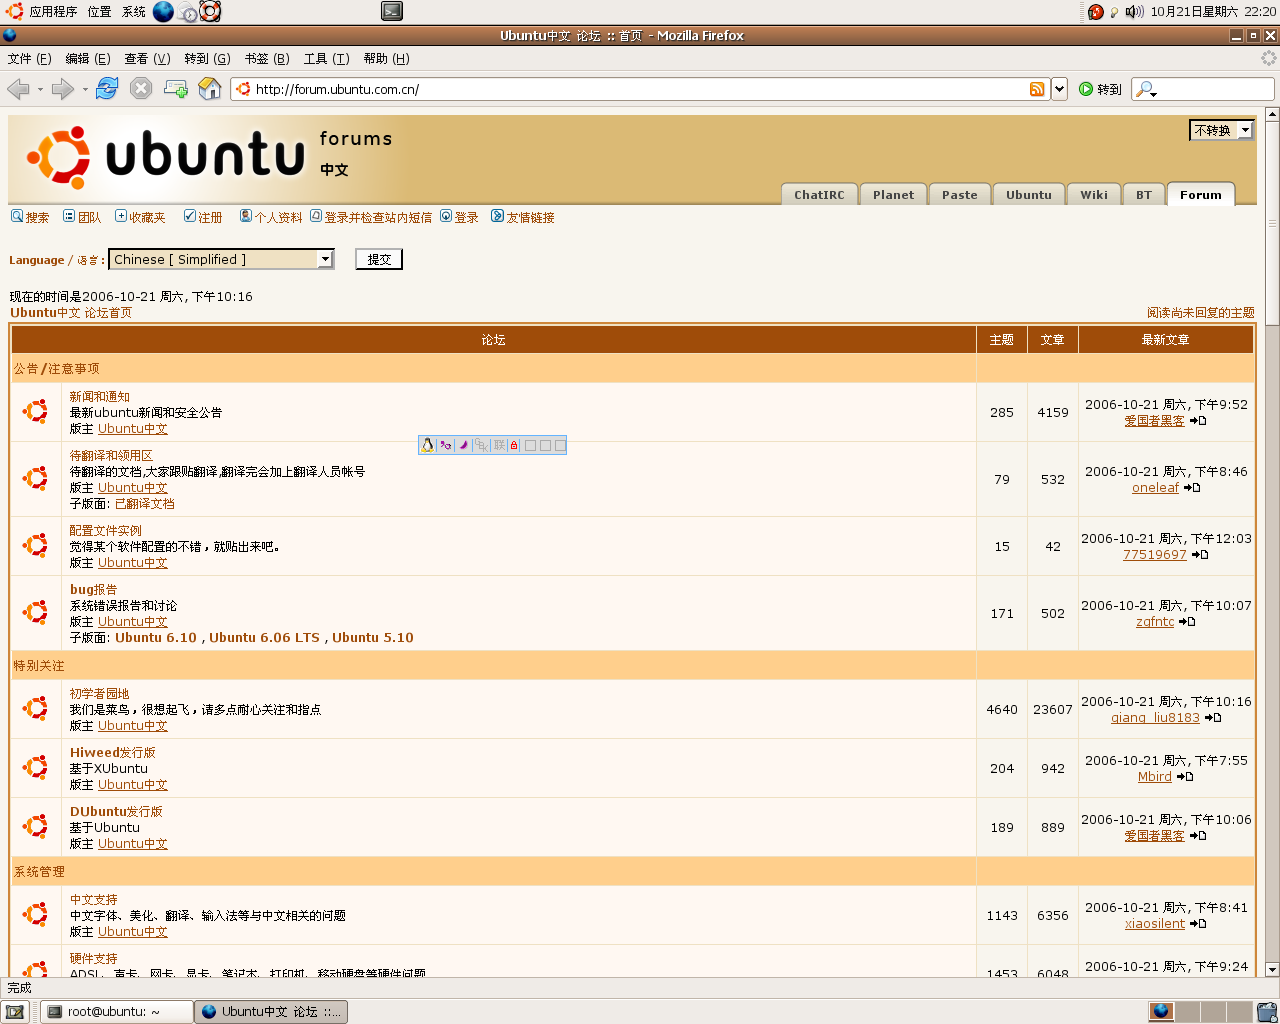The width and height of the screenshot is (1280, 1024).
Task: Launch the terminal icon in top panel
Action: [392, 12]
